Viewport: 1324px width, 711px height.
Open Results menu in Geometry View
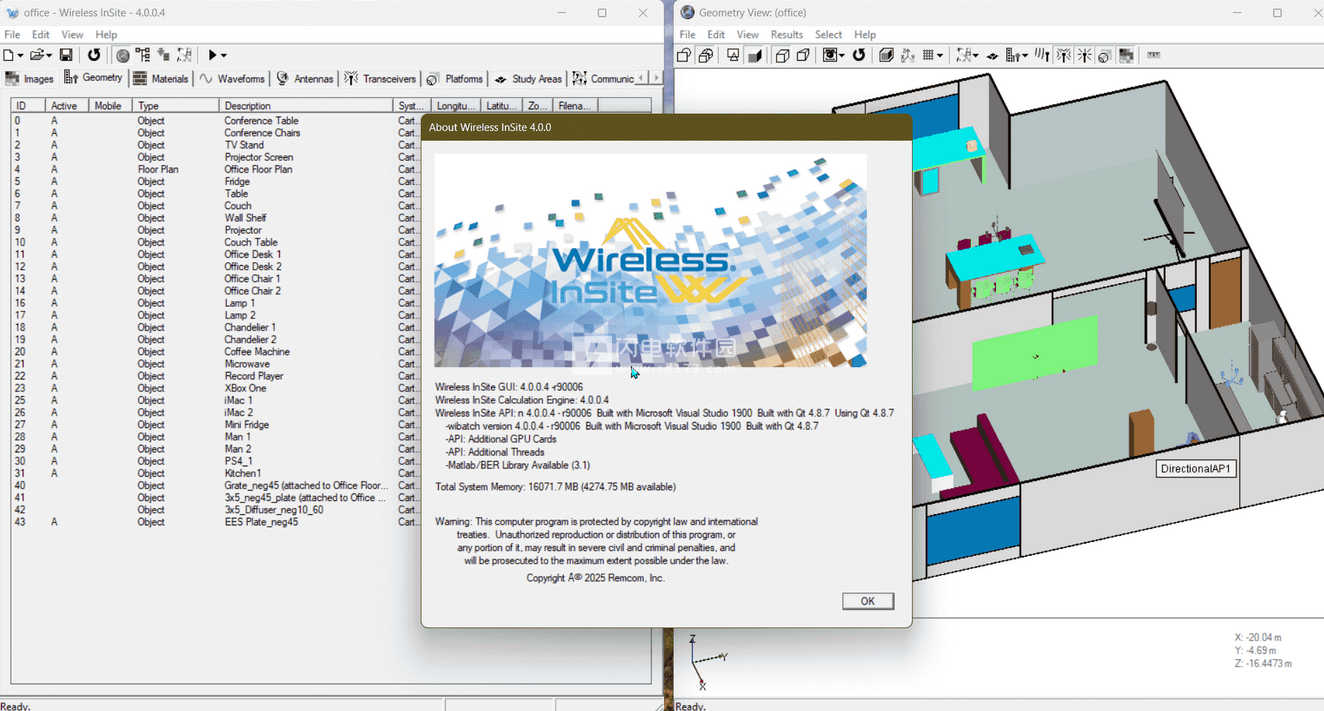click(786, 34)
